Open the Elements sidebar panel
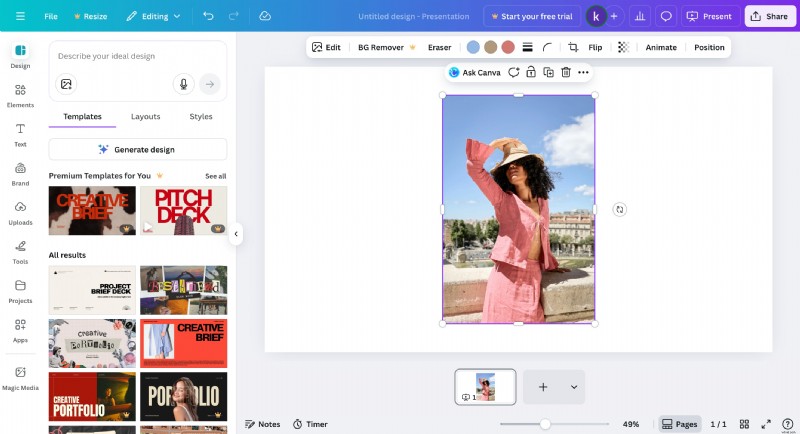The height and width of the screenshot is (434, 800). coord(20,95)
